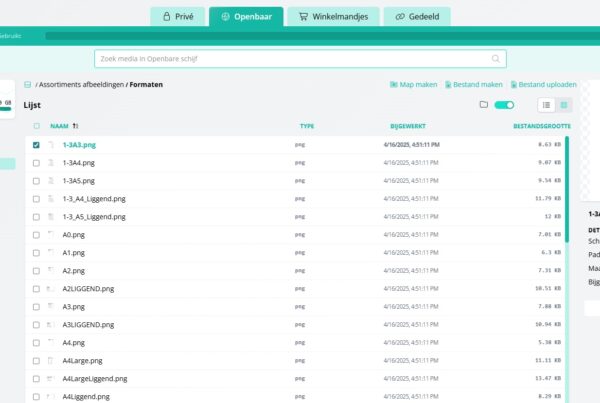Switch to list view layout
Viewport: 600px width, 403px height.
tap(546, 105)
